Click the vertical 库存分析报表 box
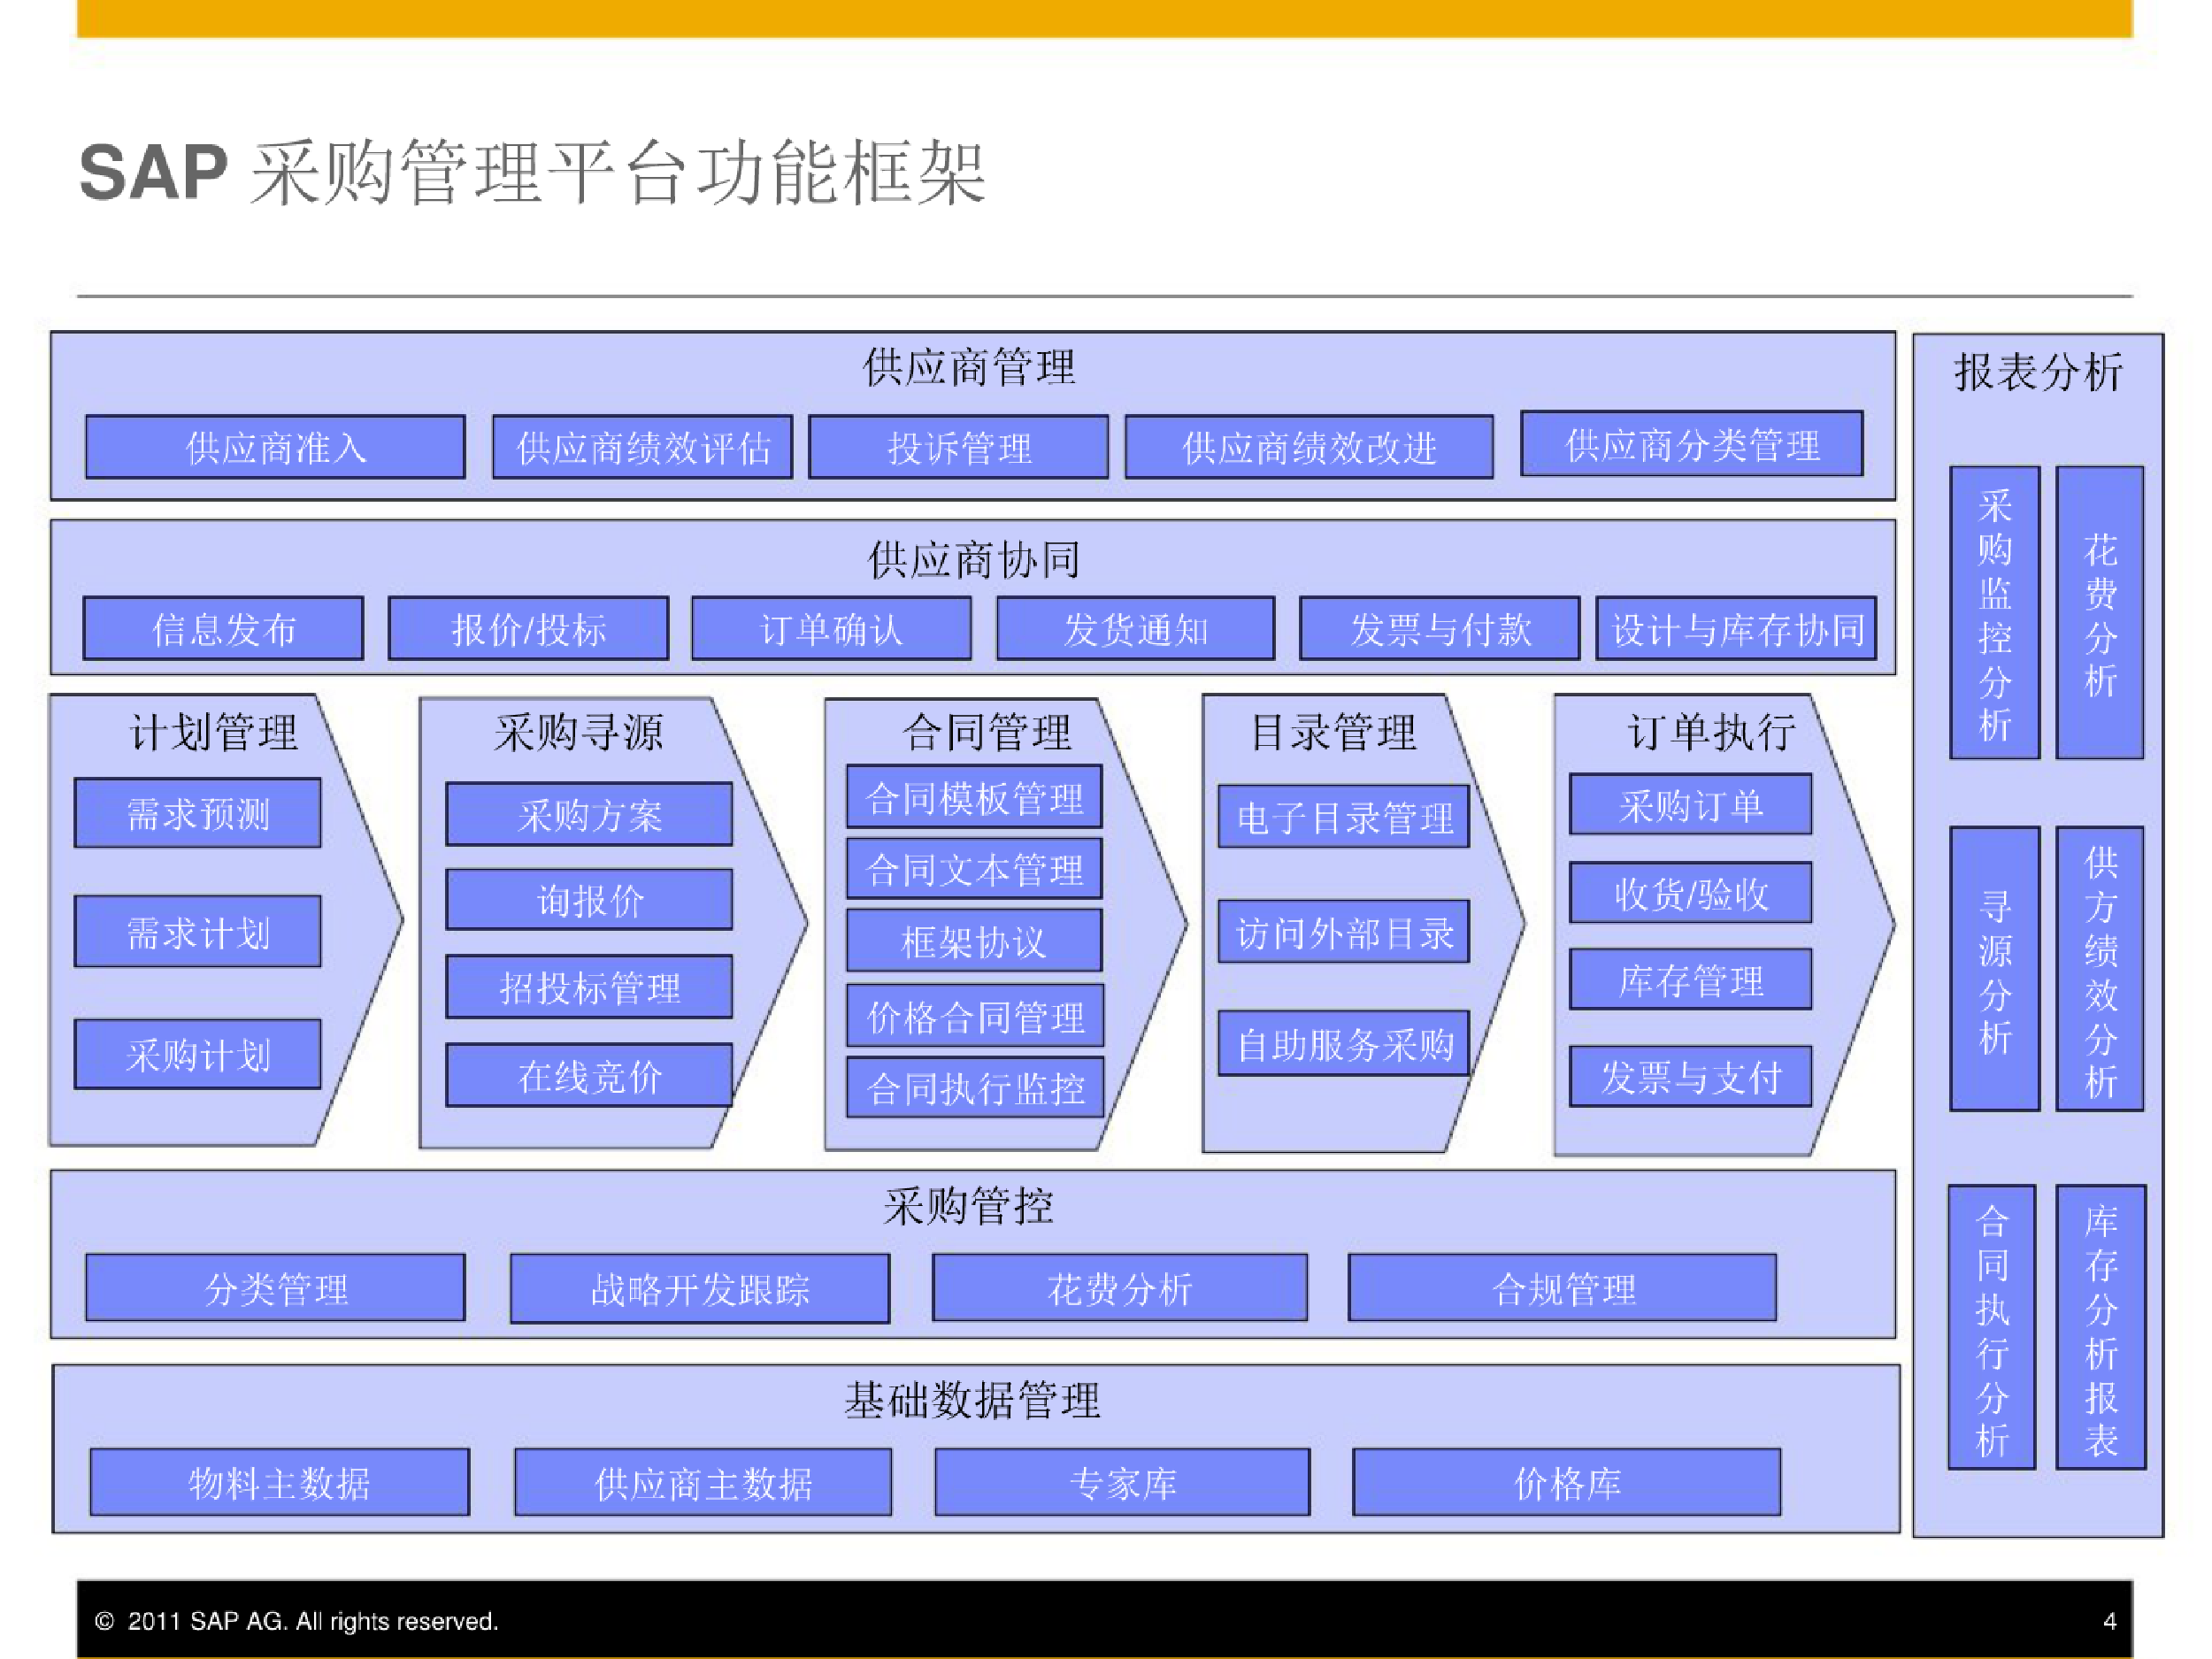 click(2100, 1327)
